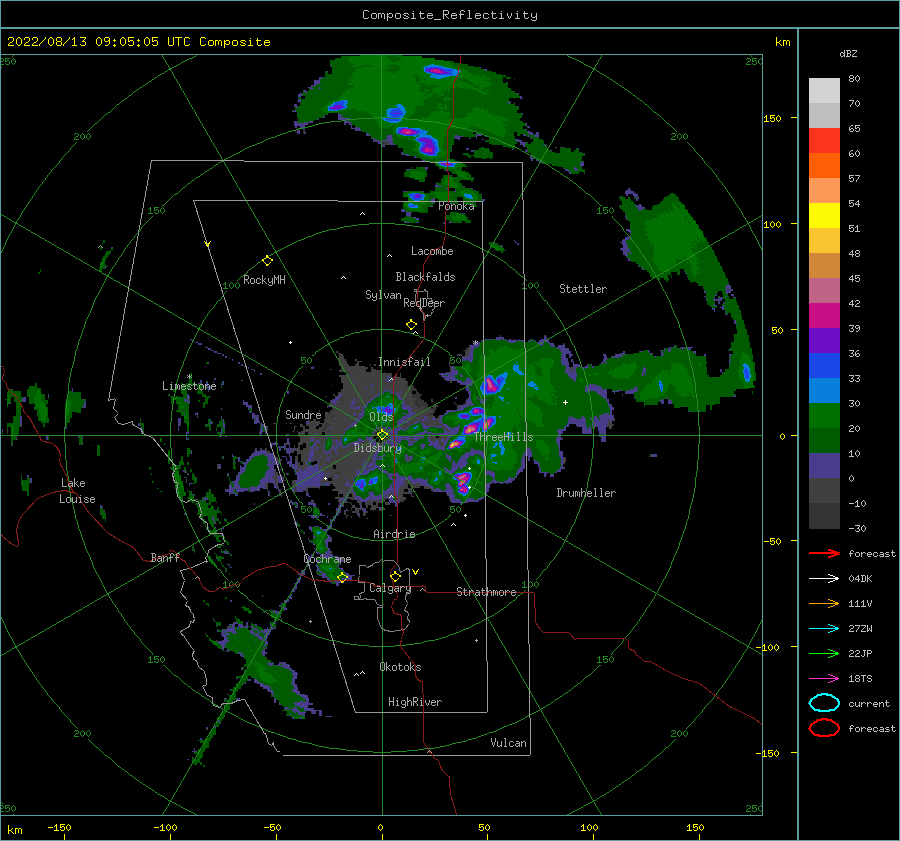
Task: Click the Lacombe label
Action: 432,251
